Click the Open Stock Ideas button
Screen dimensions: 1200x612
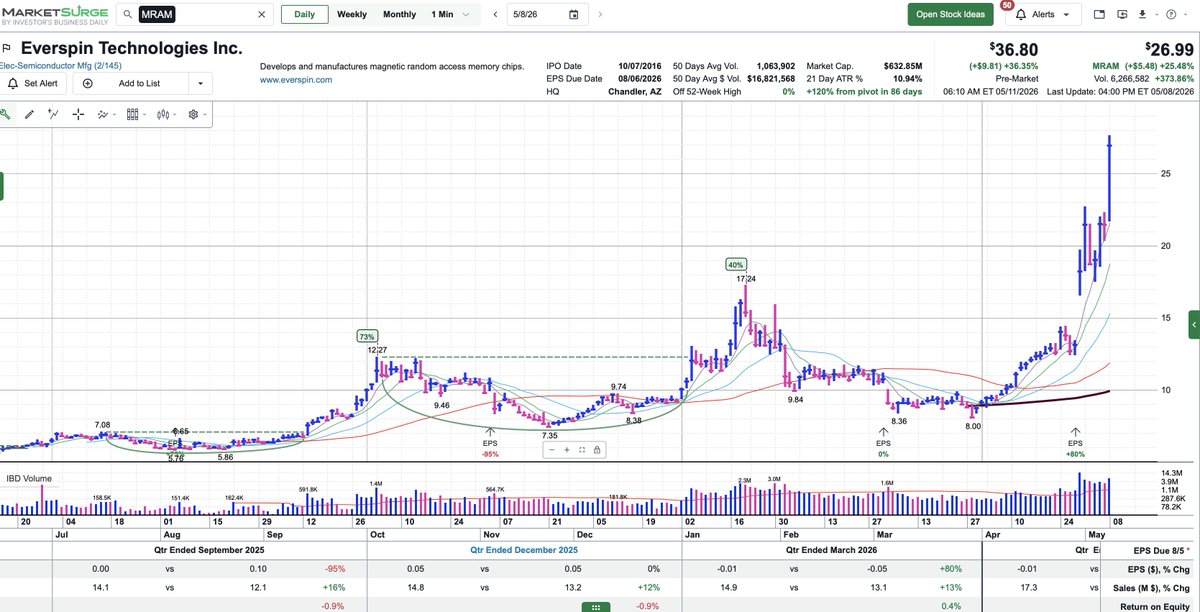coord(950,14)
